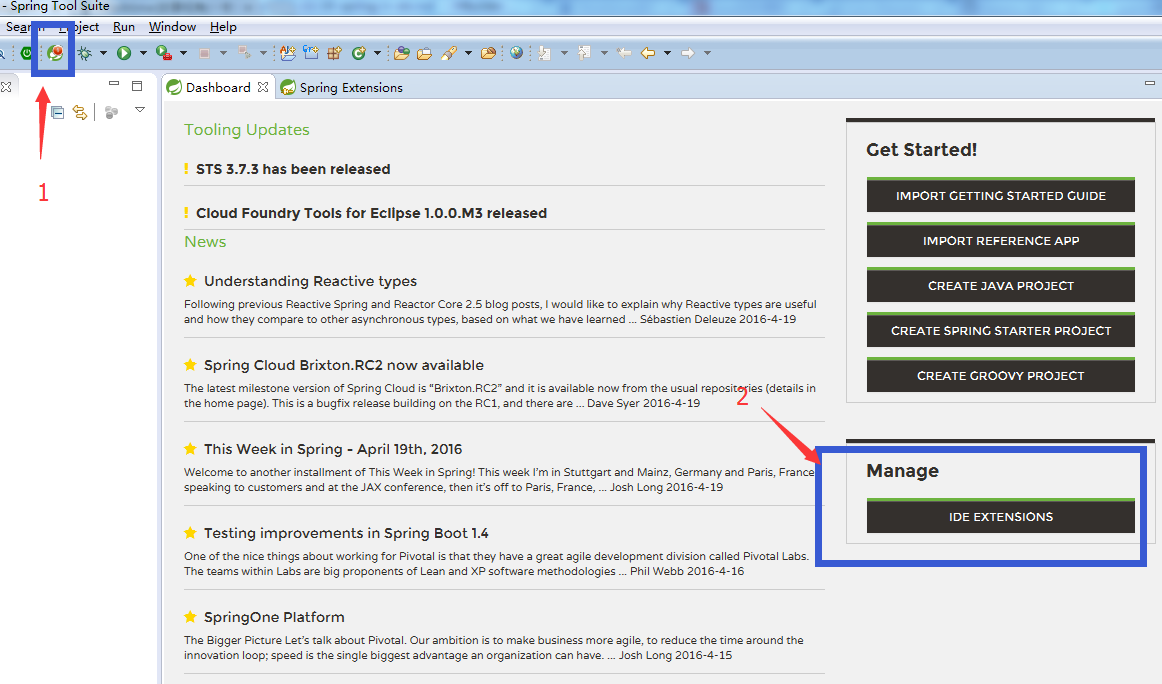Click the Open Type folder icon

[402, 53]
